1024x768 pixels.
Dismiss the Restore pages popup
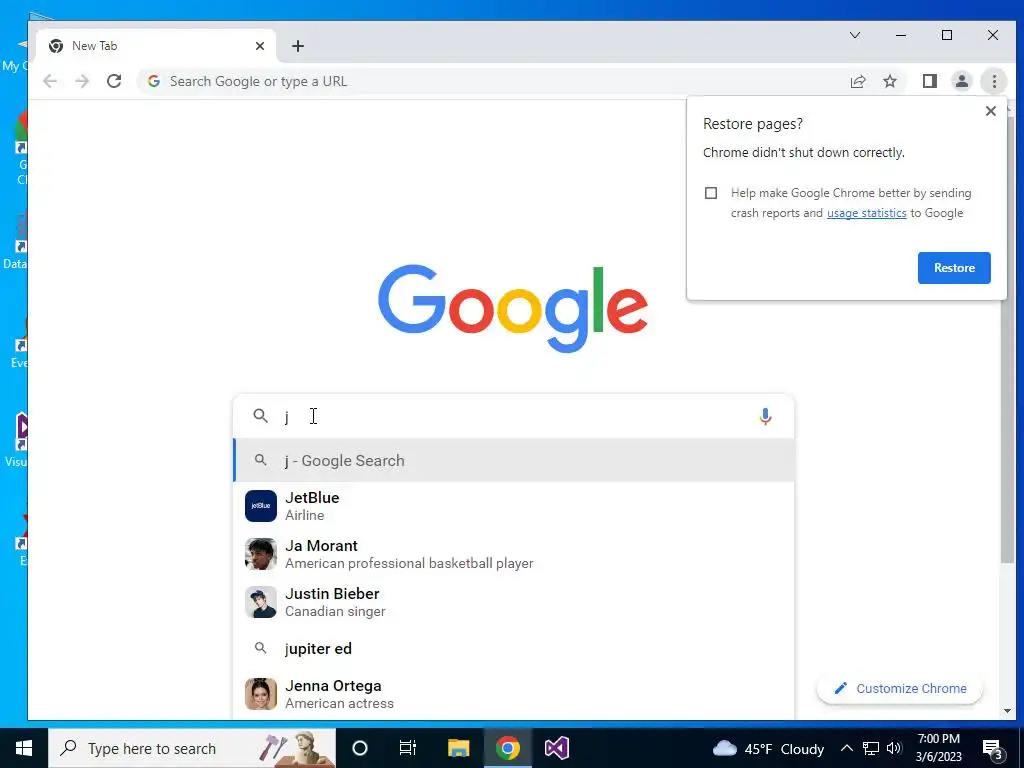pos(991,111)
